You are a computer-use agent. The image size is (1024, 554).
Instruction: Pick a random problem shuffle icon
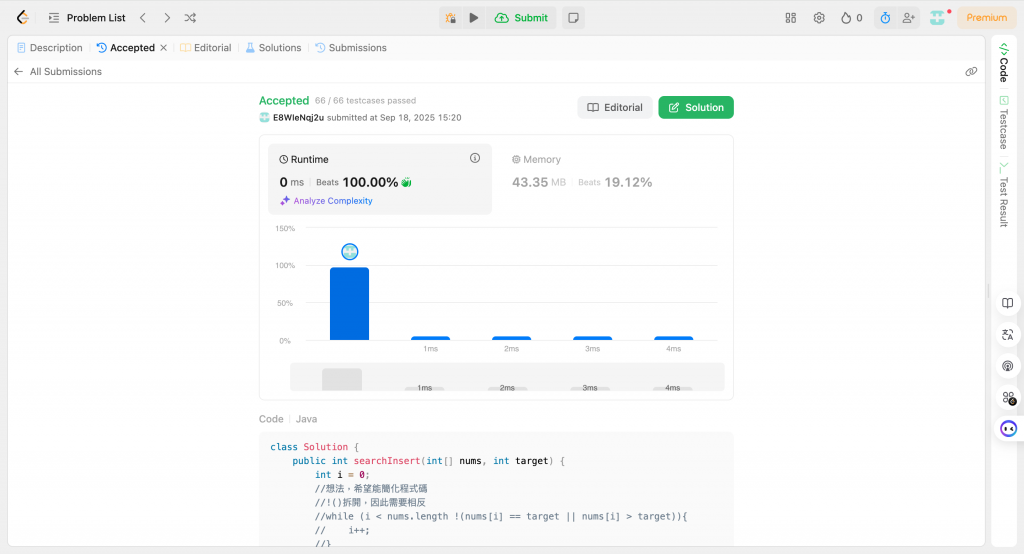click(x=190, y=18)
